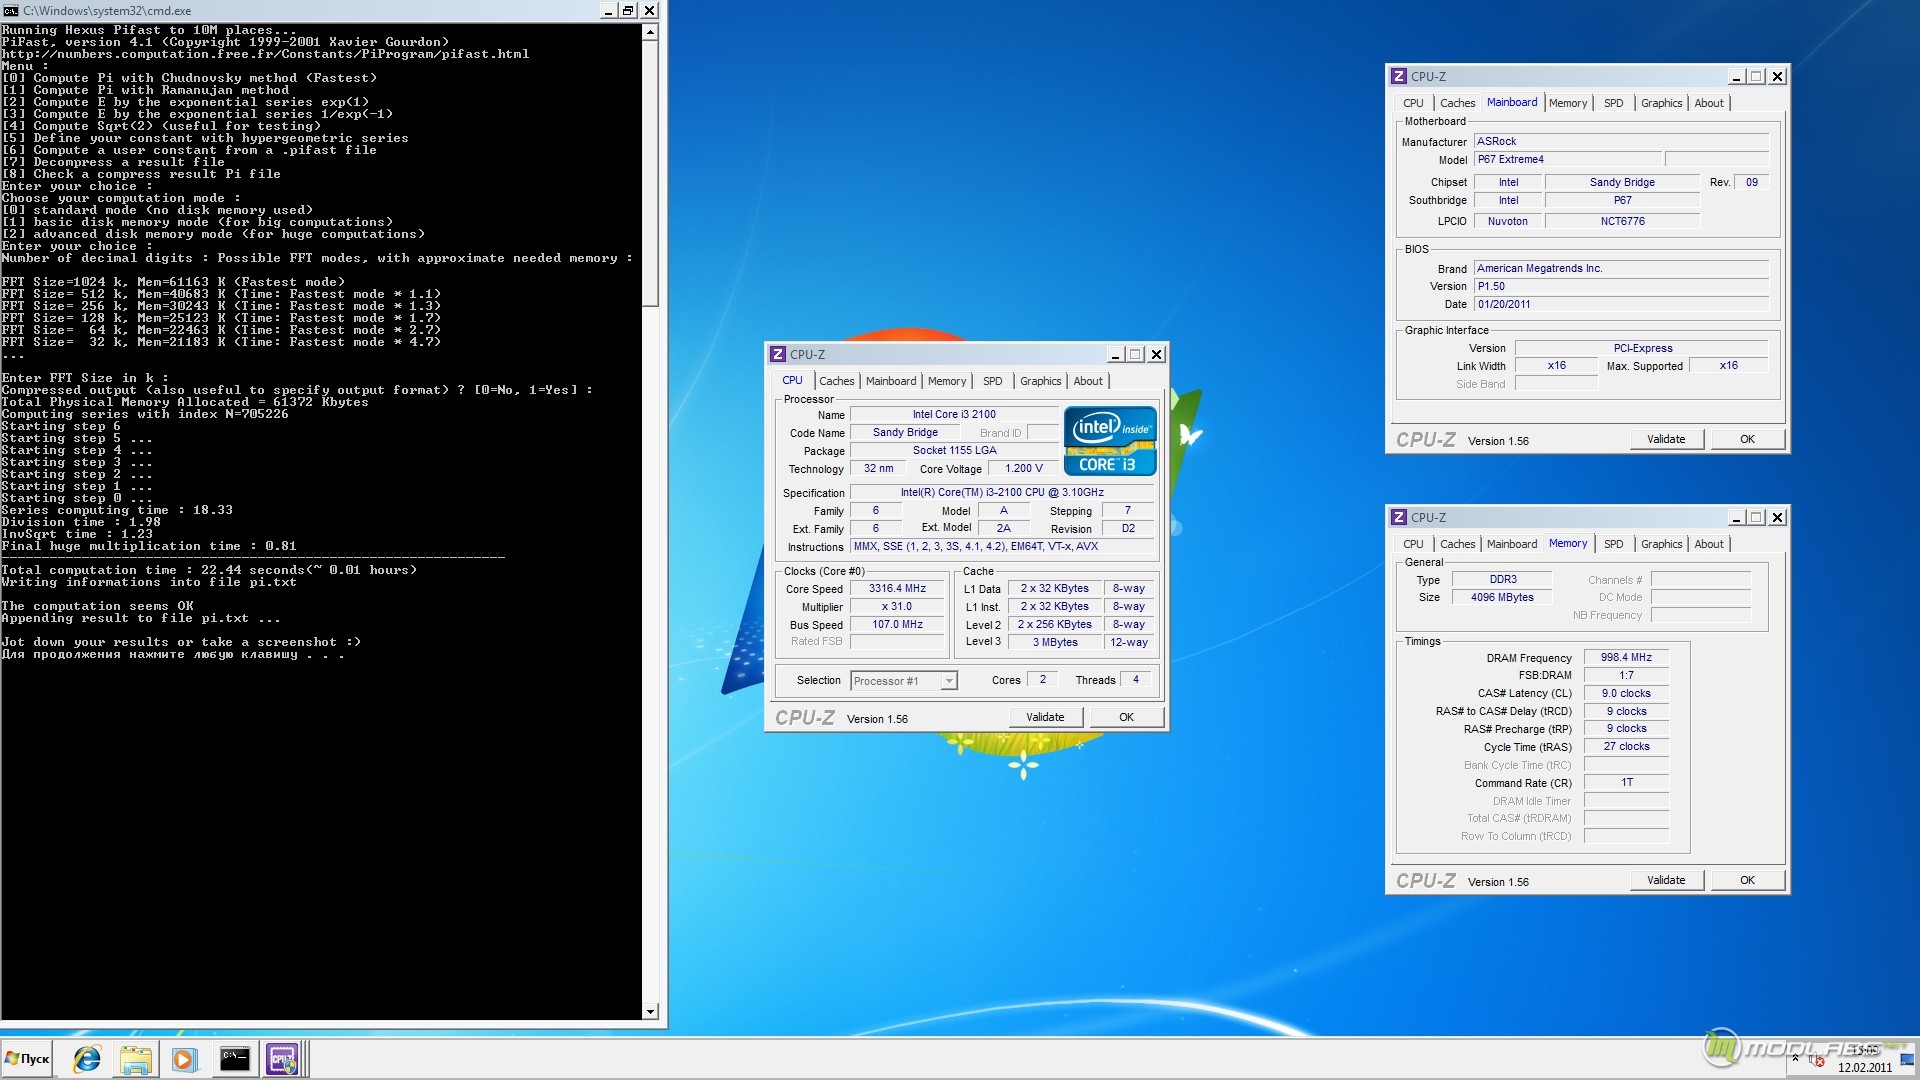Click the Mainboard CPU-Z window title icon

point(1399,76)
